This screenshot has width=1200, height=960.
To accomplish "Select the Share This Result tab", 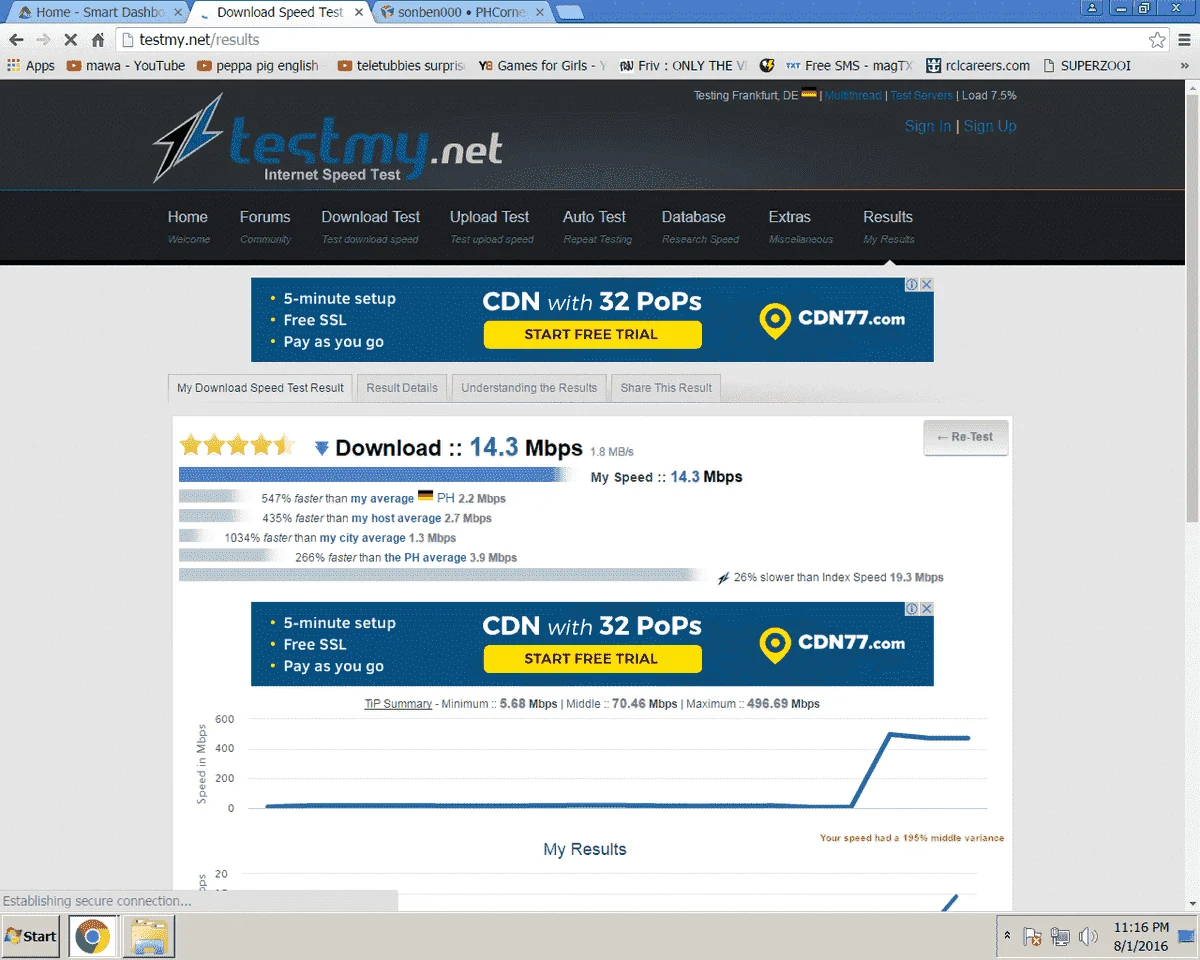I will coord(666,388).
